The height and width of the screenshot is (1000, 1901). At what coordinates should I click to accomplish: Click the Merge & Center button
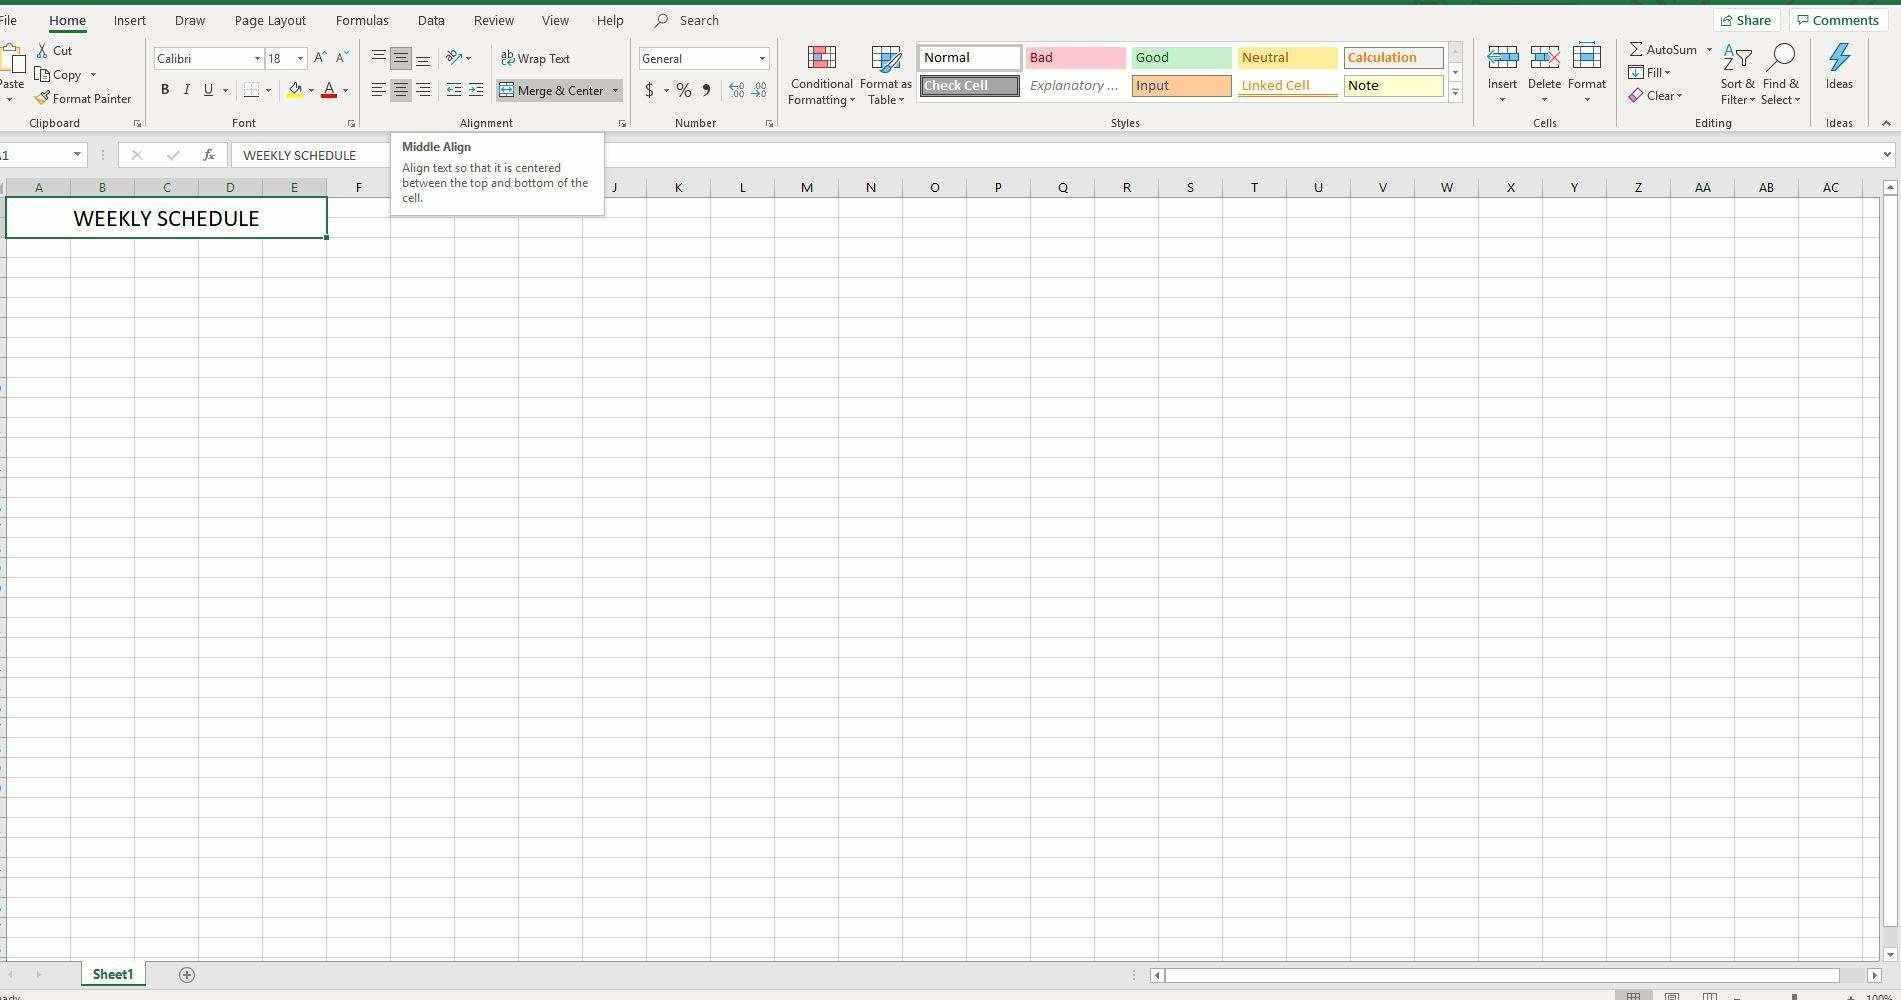[x=552, y=90]
